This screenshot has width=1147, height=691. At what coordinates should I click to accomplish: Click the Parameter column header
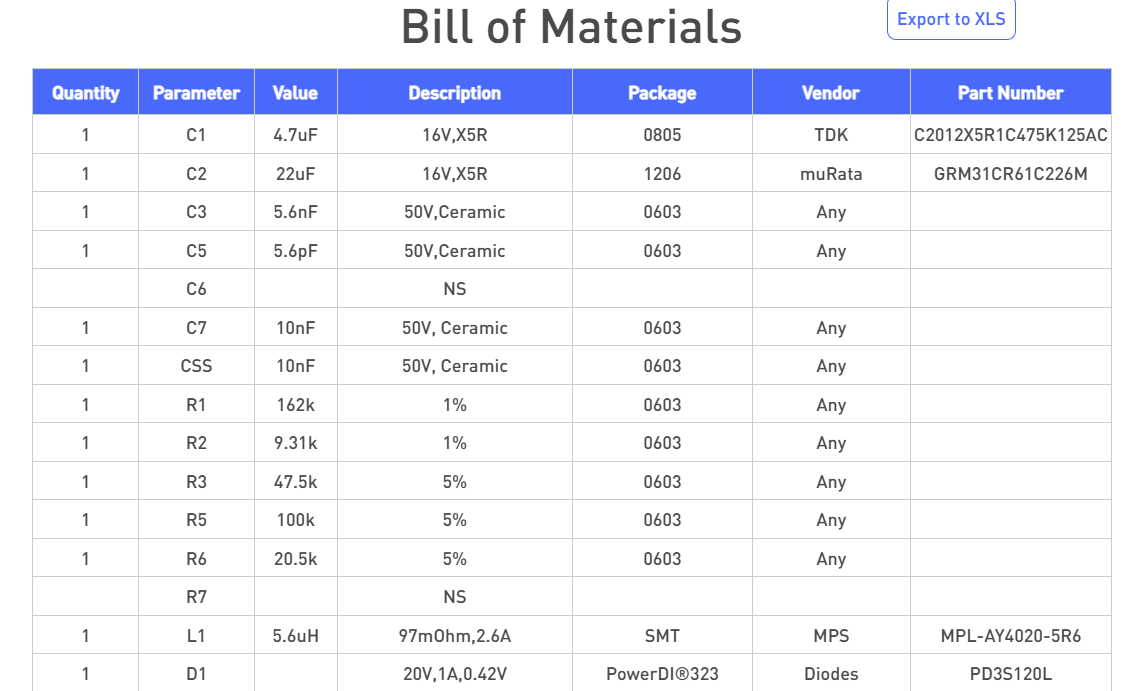[196, 93]
